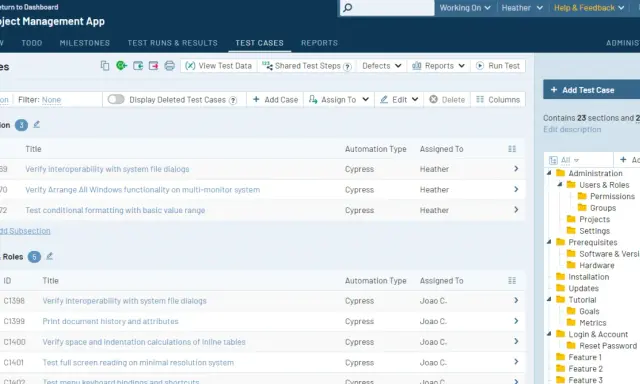Click the magnifier icon in search box

coord(347,8)
